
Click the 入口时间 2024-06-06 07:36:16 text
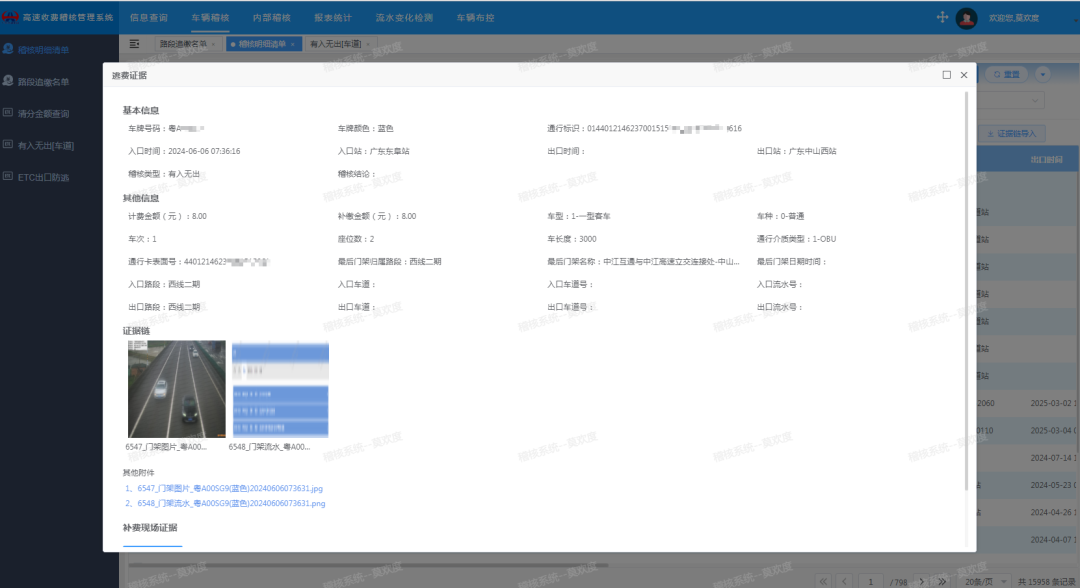(x=184, y=151)
